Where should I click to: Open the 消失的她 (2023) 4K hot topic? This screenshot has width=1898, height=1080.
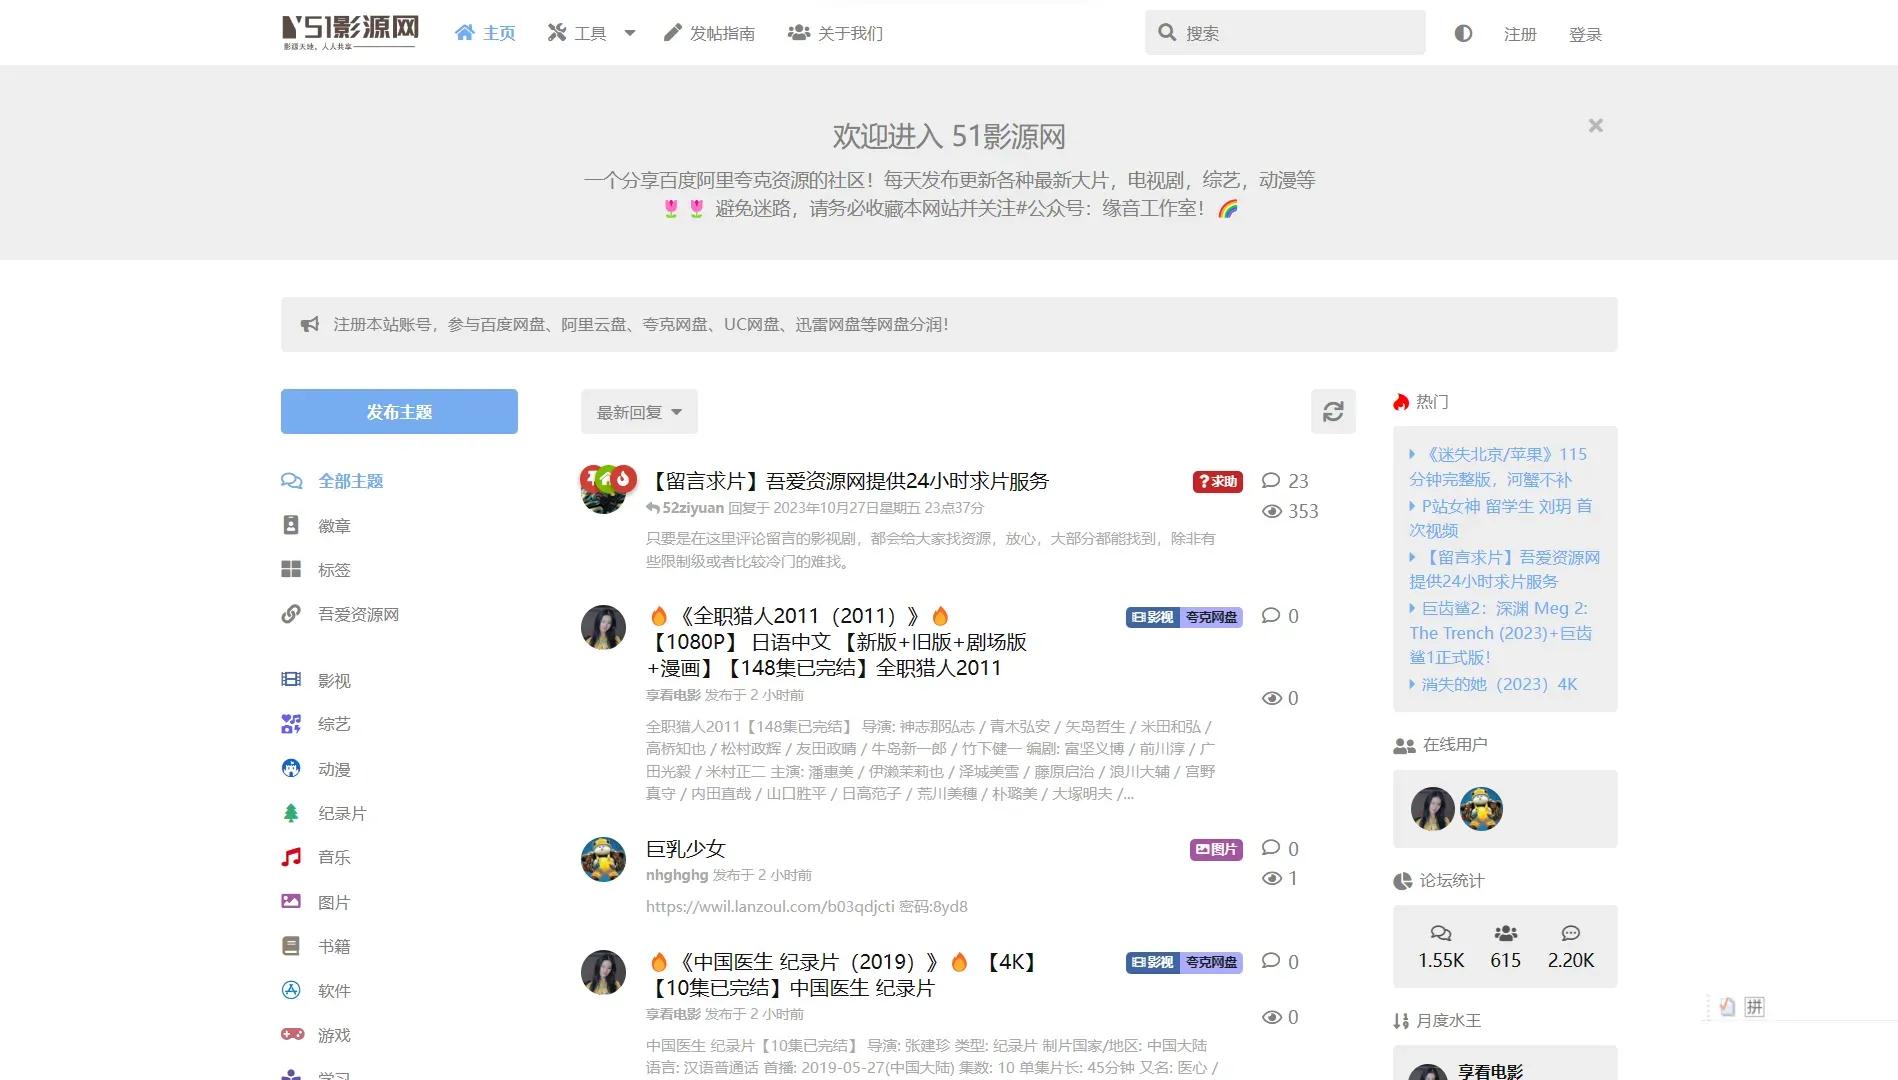coord(1495,684)
